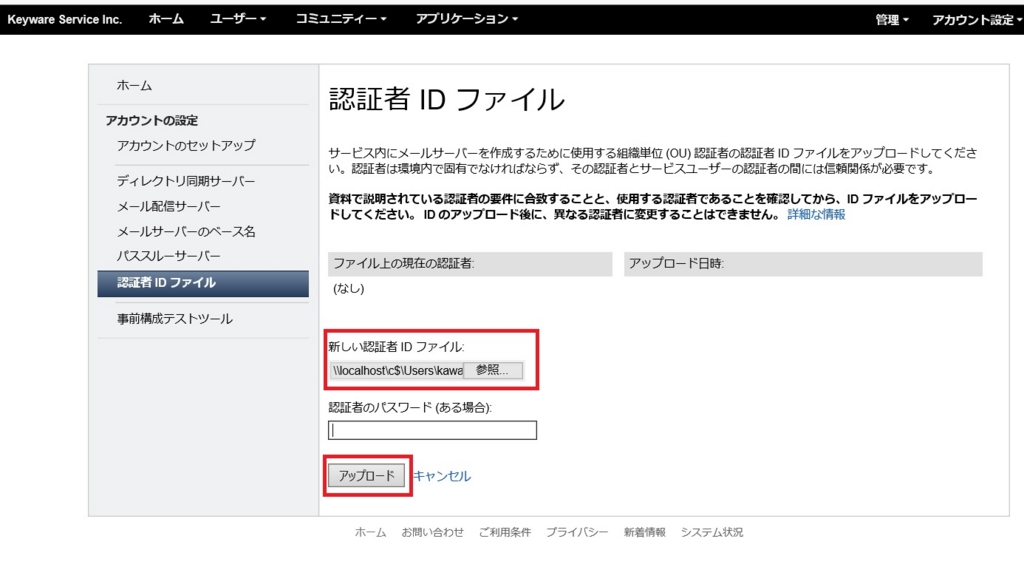Click the file path field for new certifier ID
The height and width of the screenshot is (567, 1024).
pyautogui.click(x=396, y=370)
